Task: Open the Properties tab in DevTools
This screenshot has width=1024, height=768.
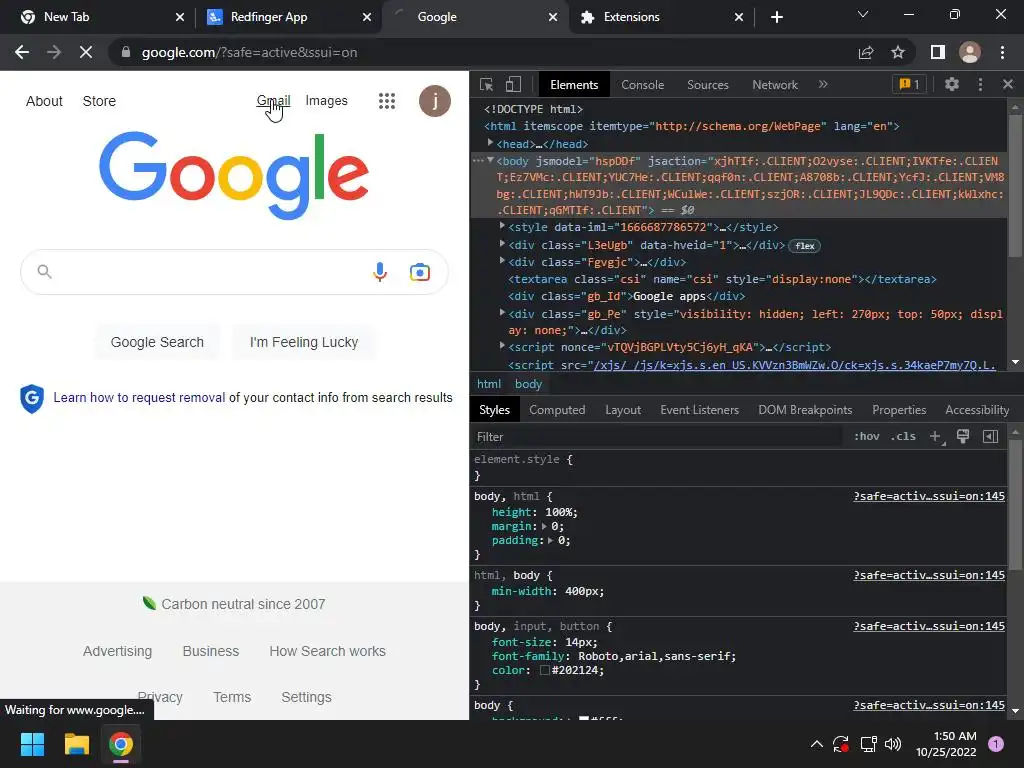Action: pyautogui.click(x=899, y=410)
